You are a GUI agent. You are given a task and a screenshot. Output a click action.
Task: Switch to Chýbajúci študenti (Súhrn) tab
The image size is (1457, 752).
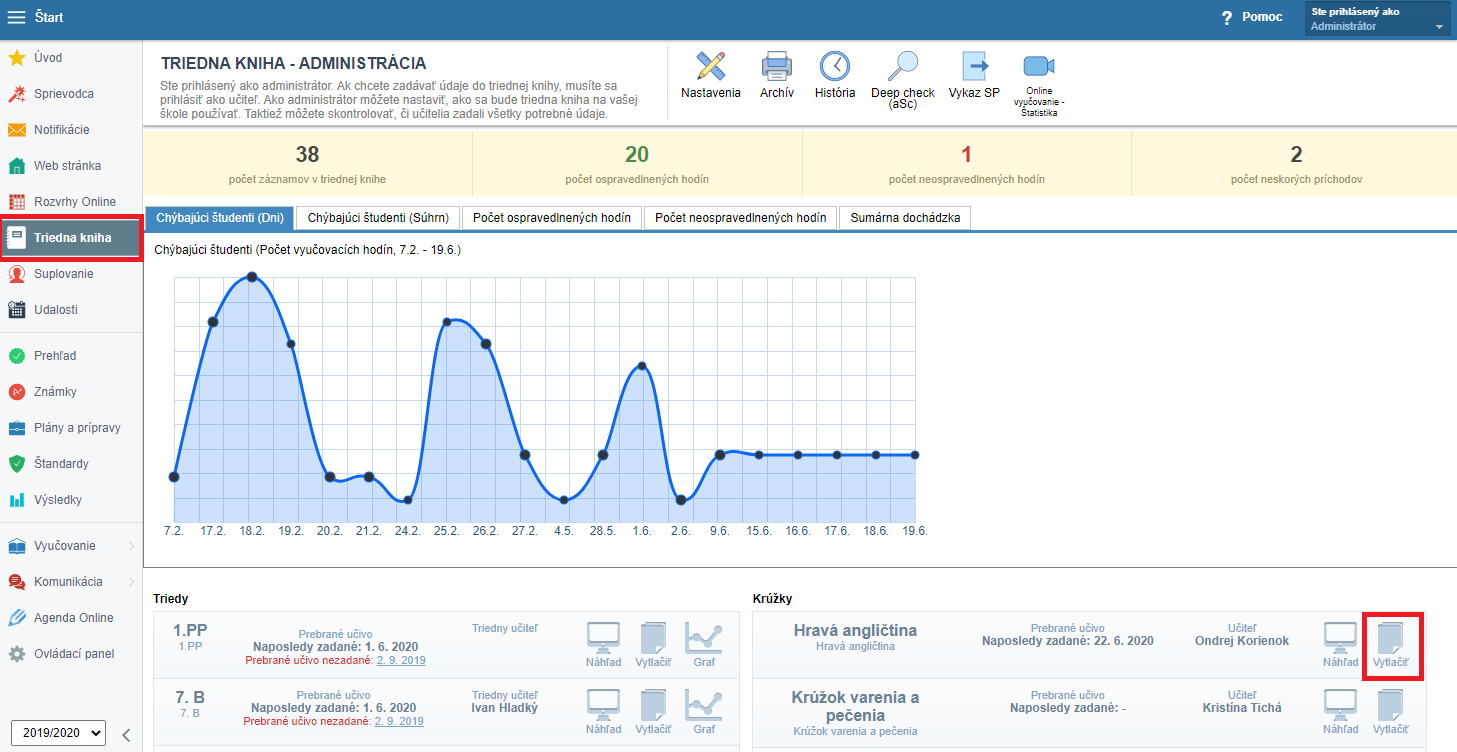click(x=378, y=218)
